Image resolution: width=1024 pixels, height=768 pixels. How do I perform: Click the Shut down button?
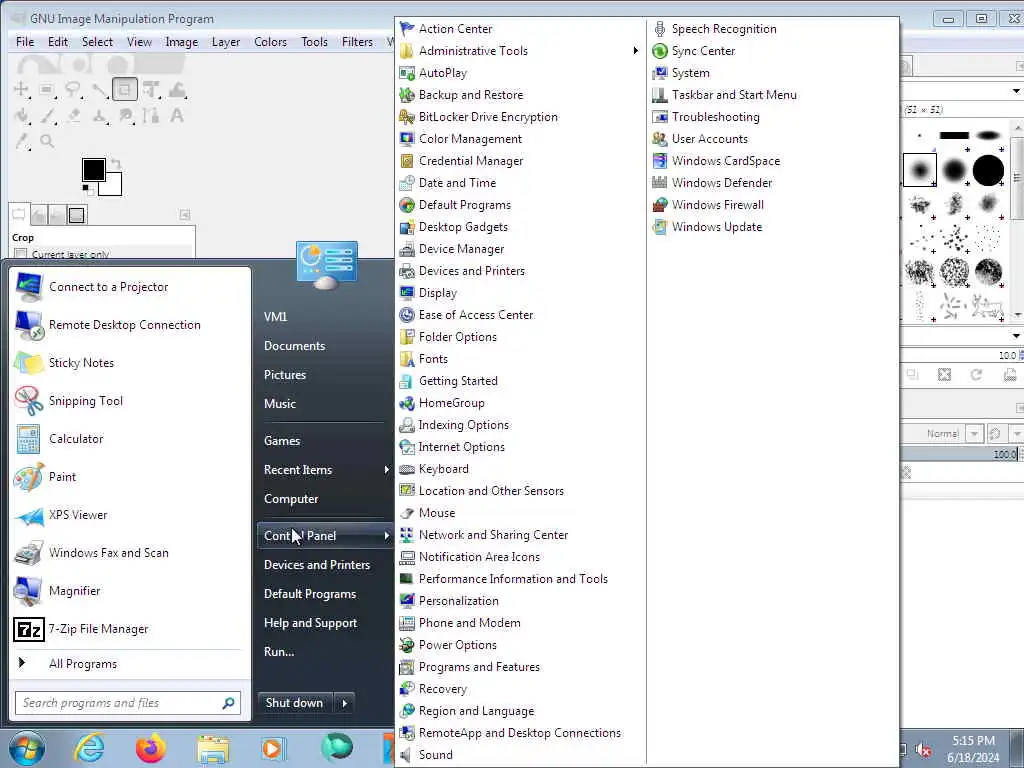click(x=295, y=703)
